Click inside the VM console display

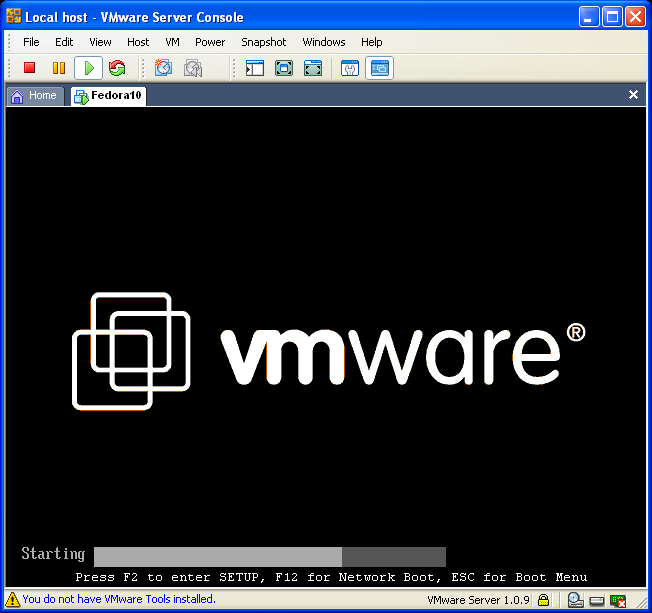(326, 347)
